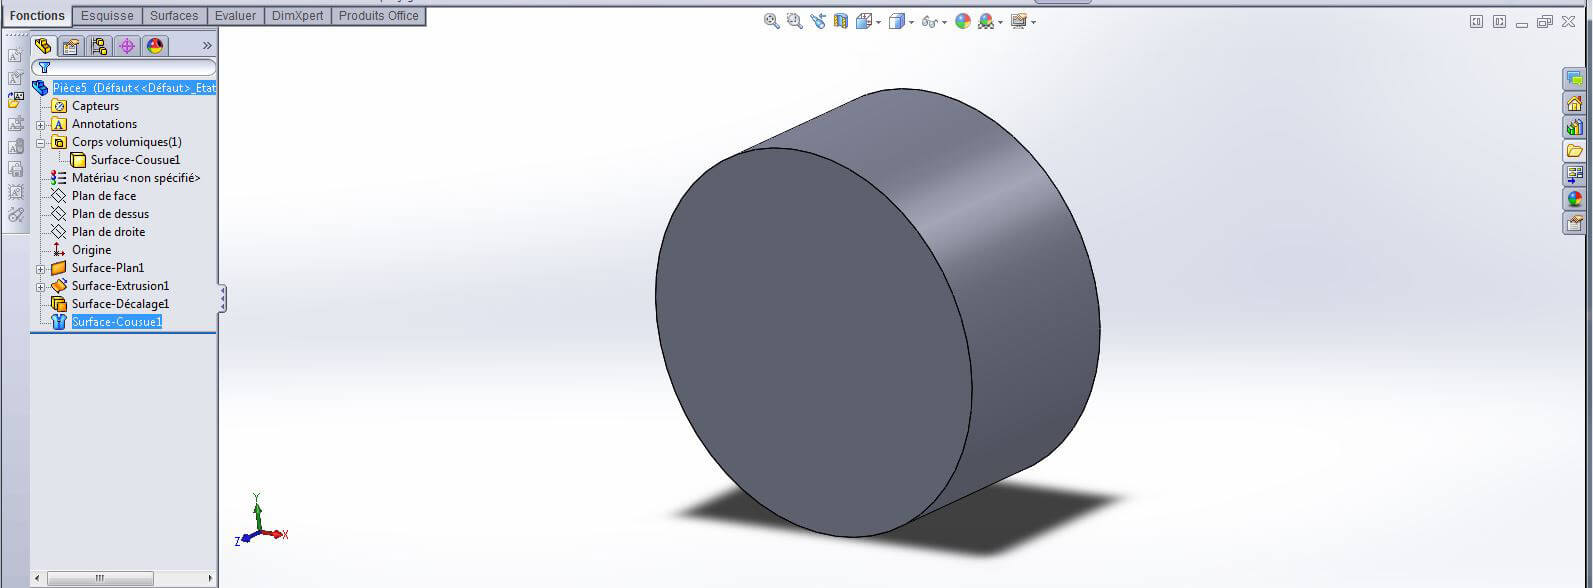Click the XYZ orientation triad
This screenshot has height=588, width=1593.
(x=262, y=520)
